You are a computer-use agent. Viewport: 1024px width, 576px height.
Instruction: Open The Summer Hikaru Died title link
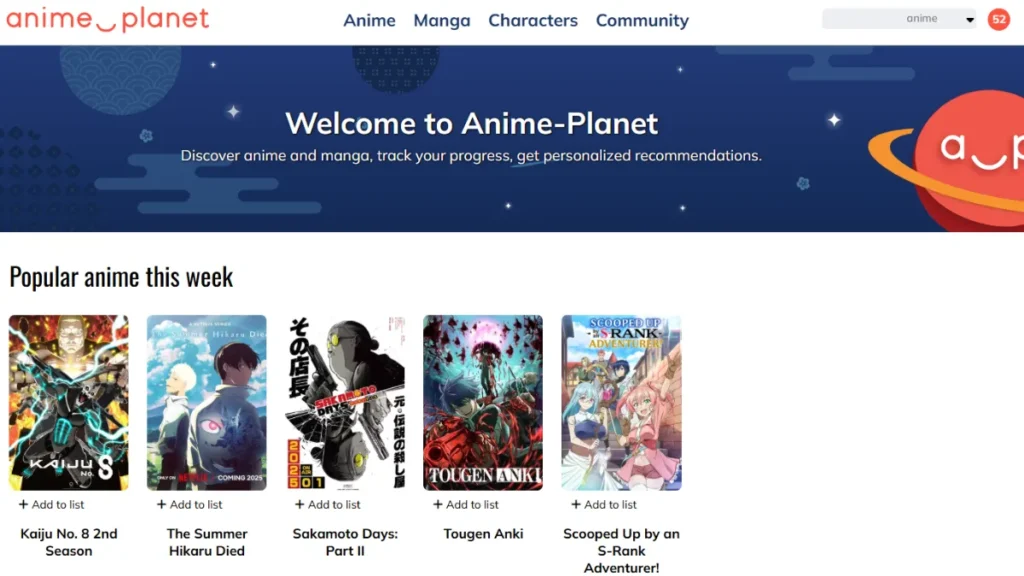click(207, 542)
